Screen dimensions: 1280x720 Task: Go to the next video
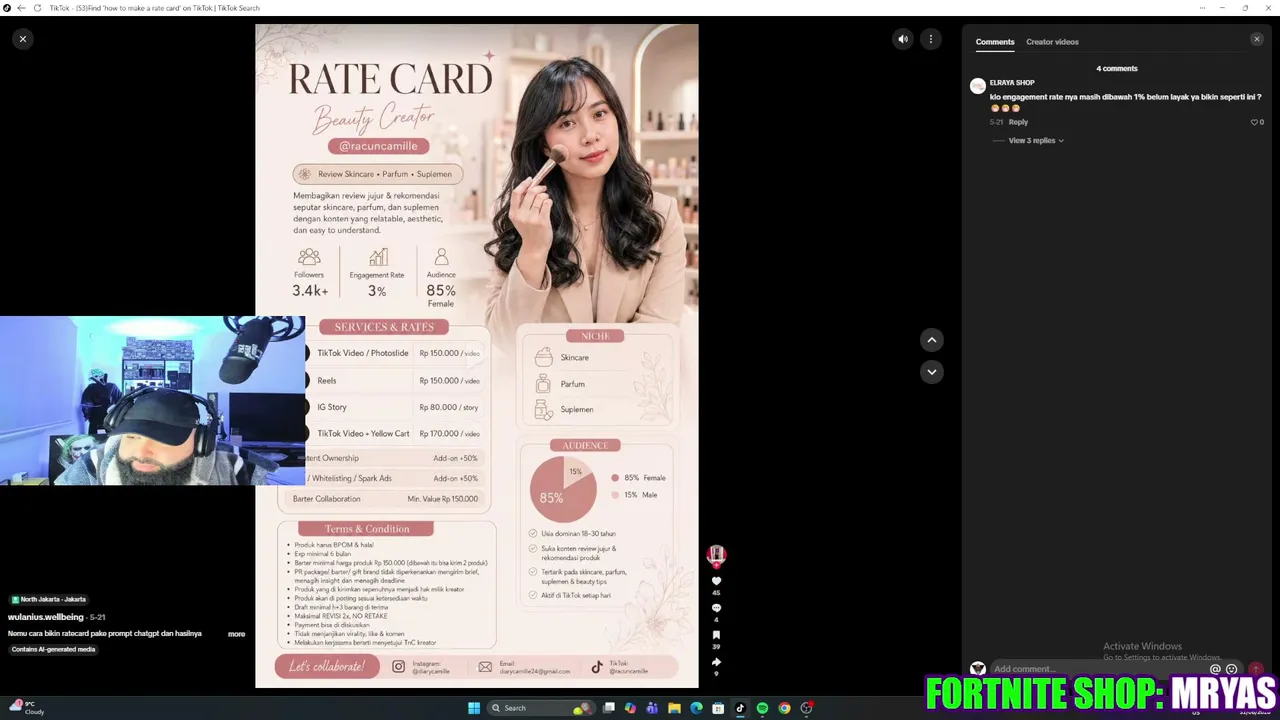coord(931,372)
